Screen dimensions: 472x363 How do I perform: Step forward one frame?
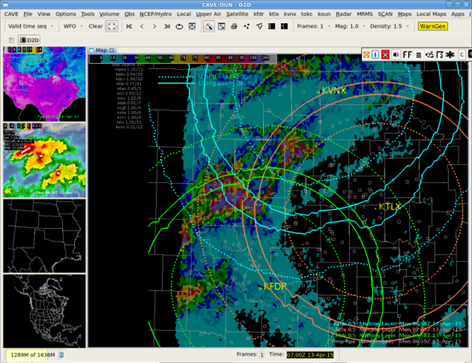[x=154, y=26]
